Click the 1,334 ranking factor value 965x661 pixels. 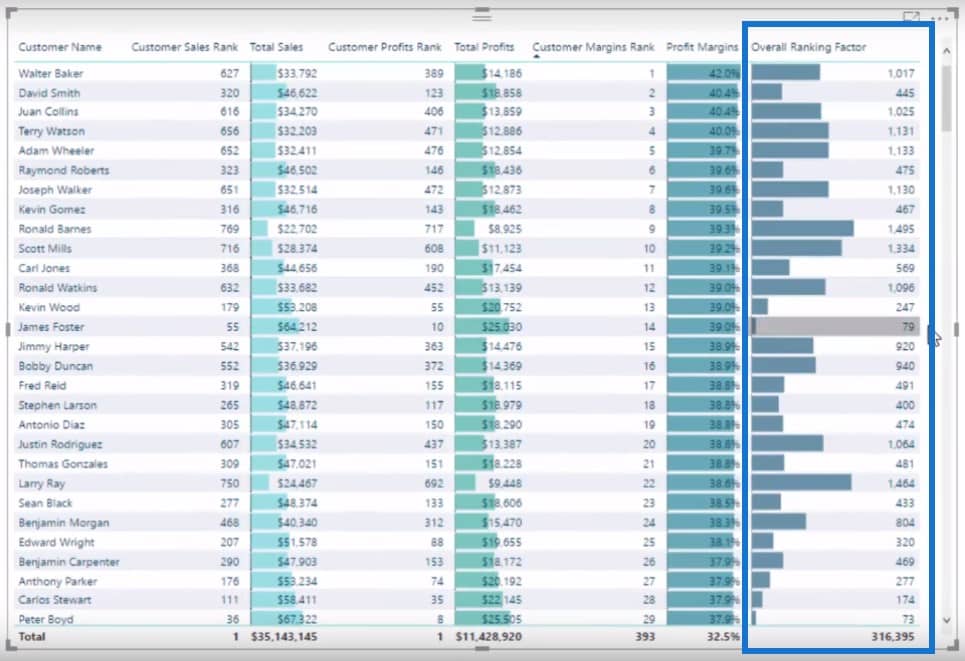tap(901, 249)
